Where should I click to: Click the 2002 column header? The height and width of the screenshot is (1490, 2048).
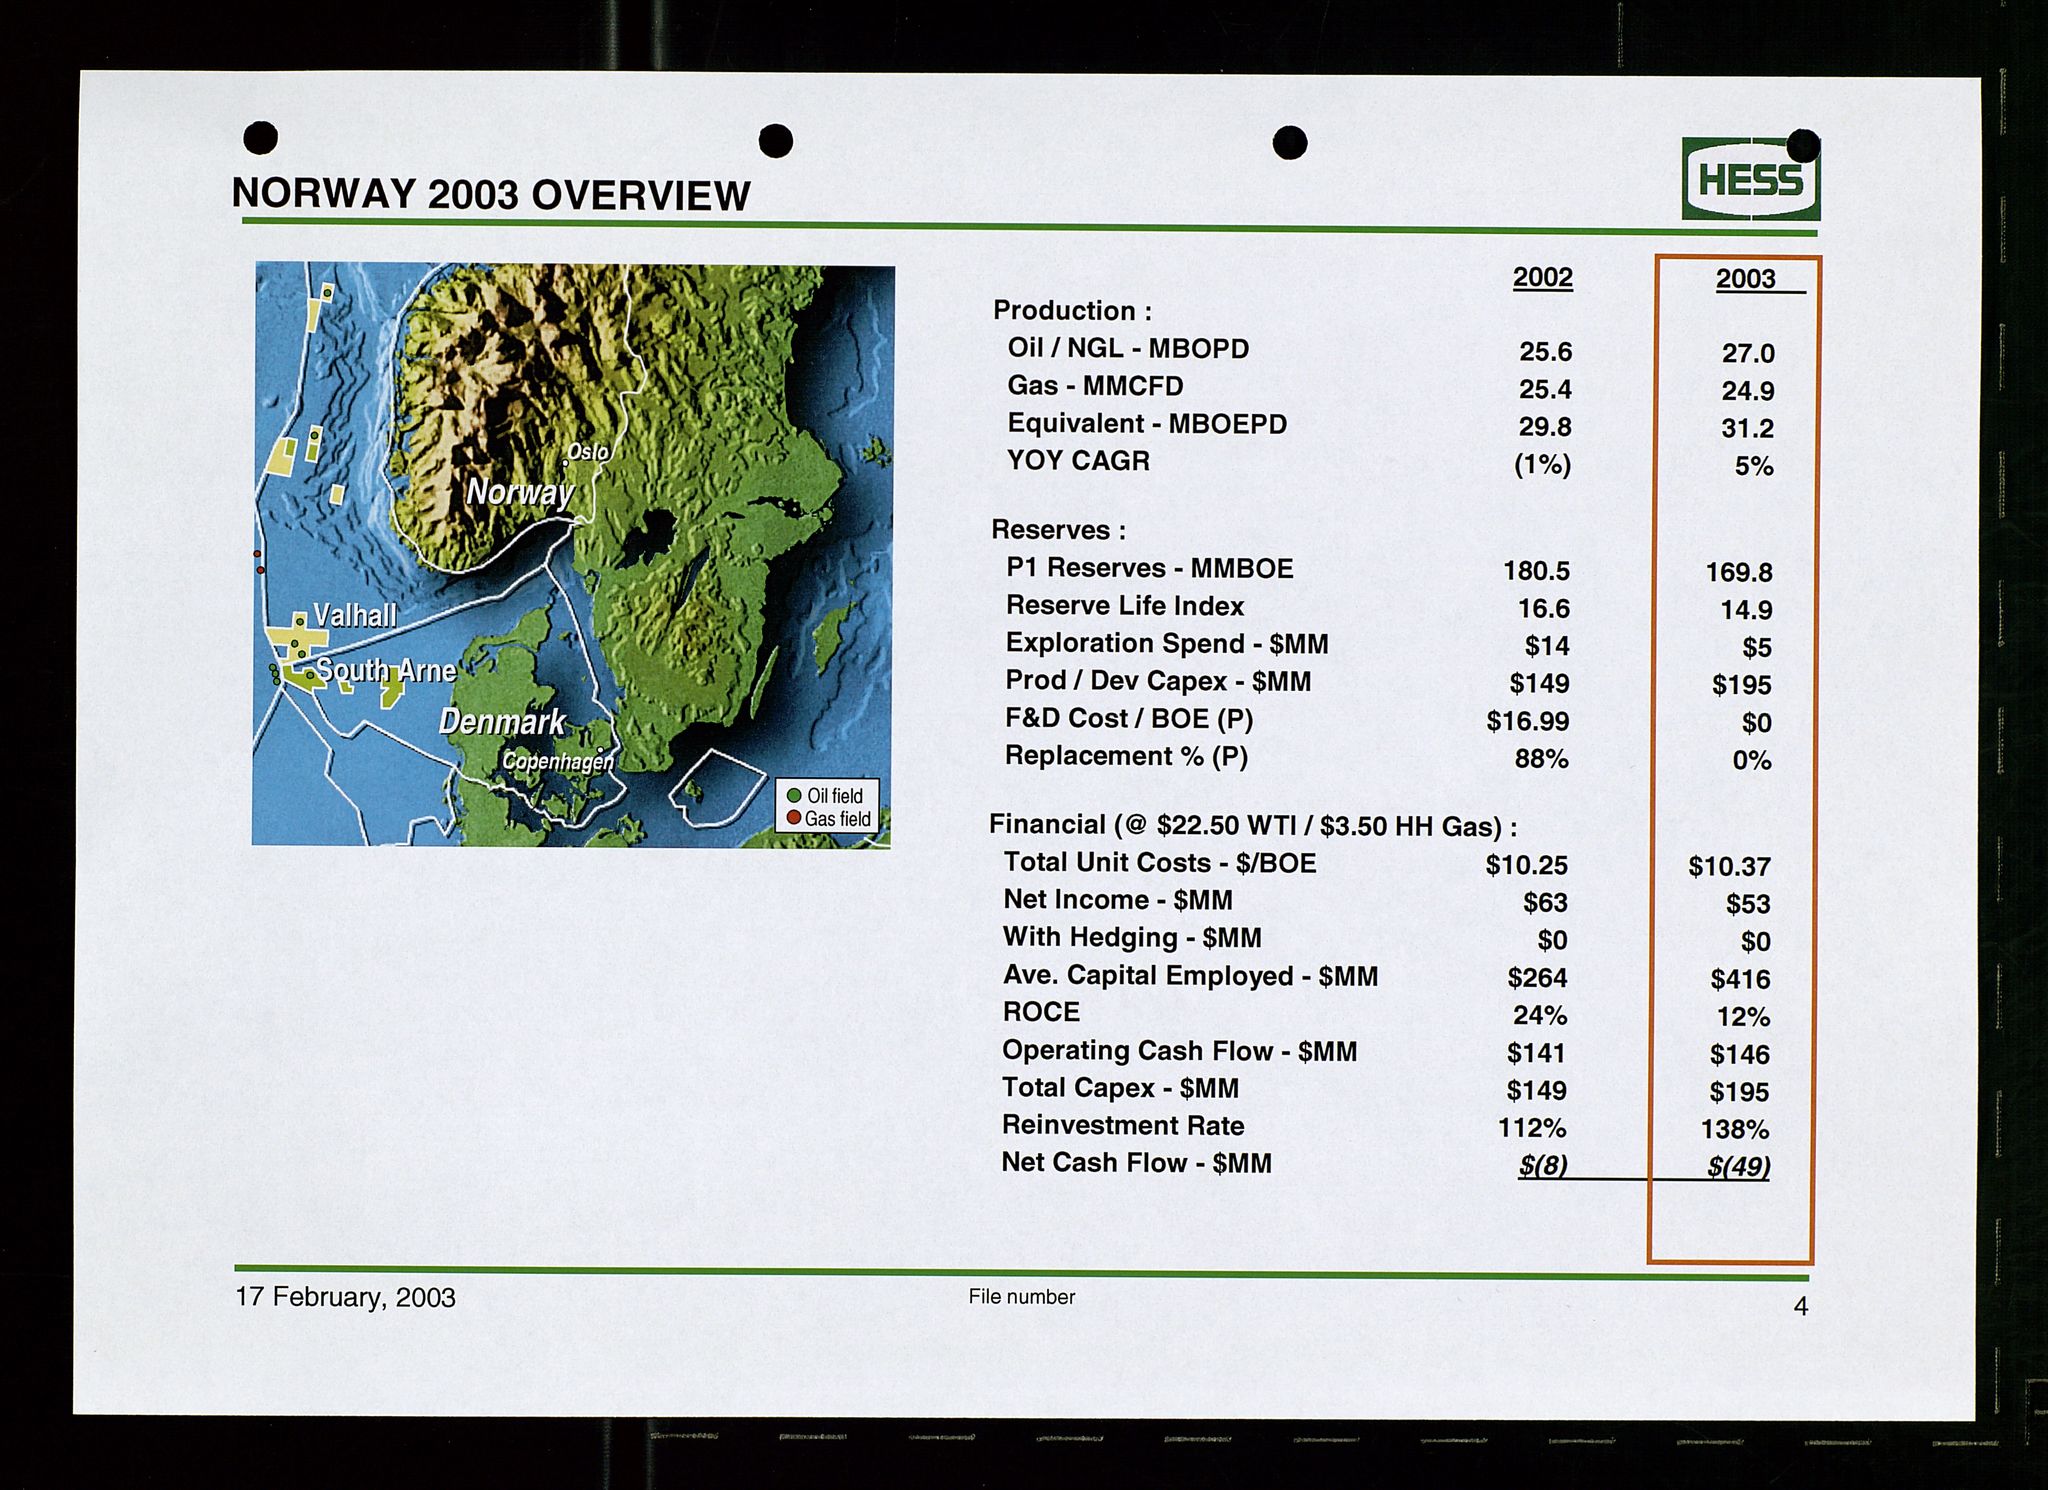point(1542,277)
